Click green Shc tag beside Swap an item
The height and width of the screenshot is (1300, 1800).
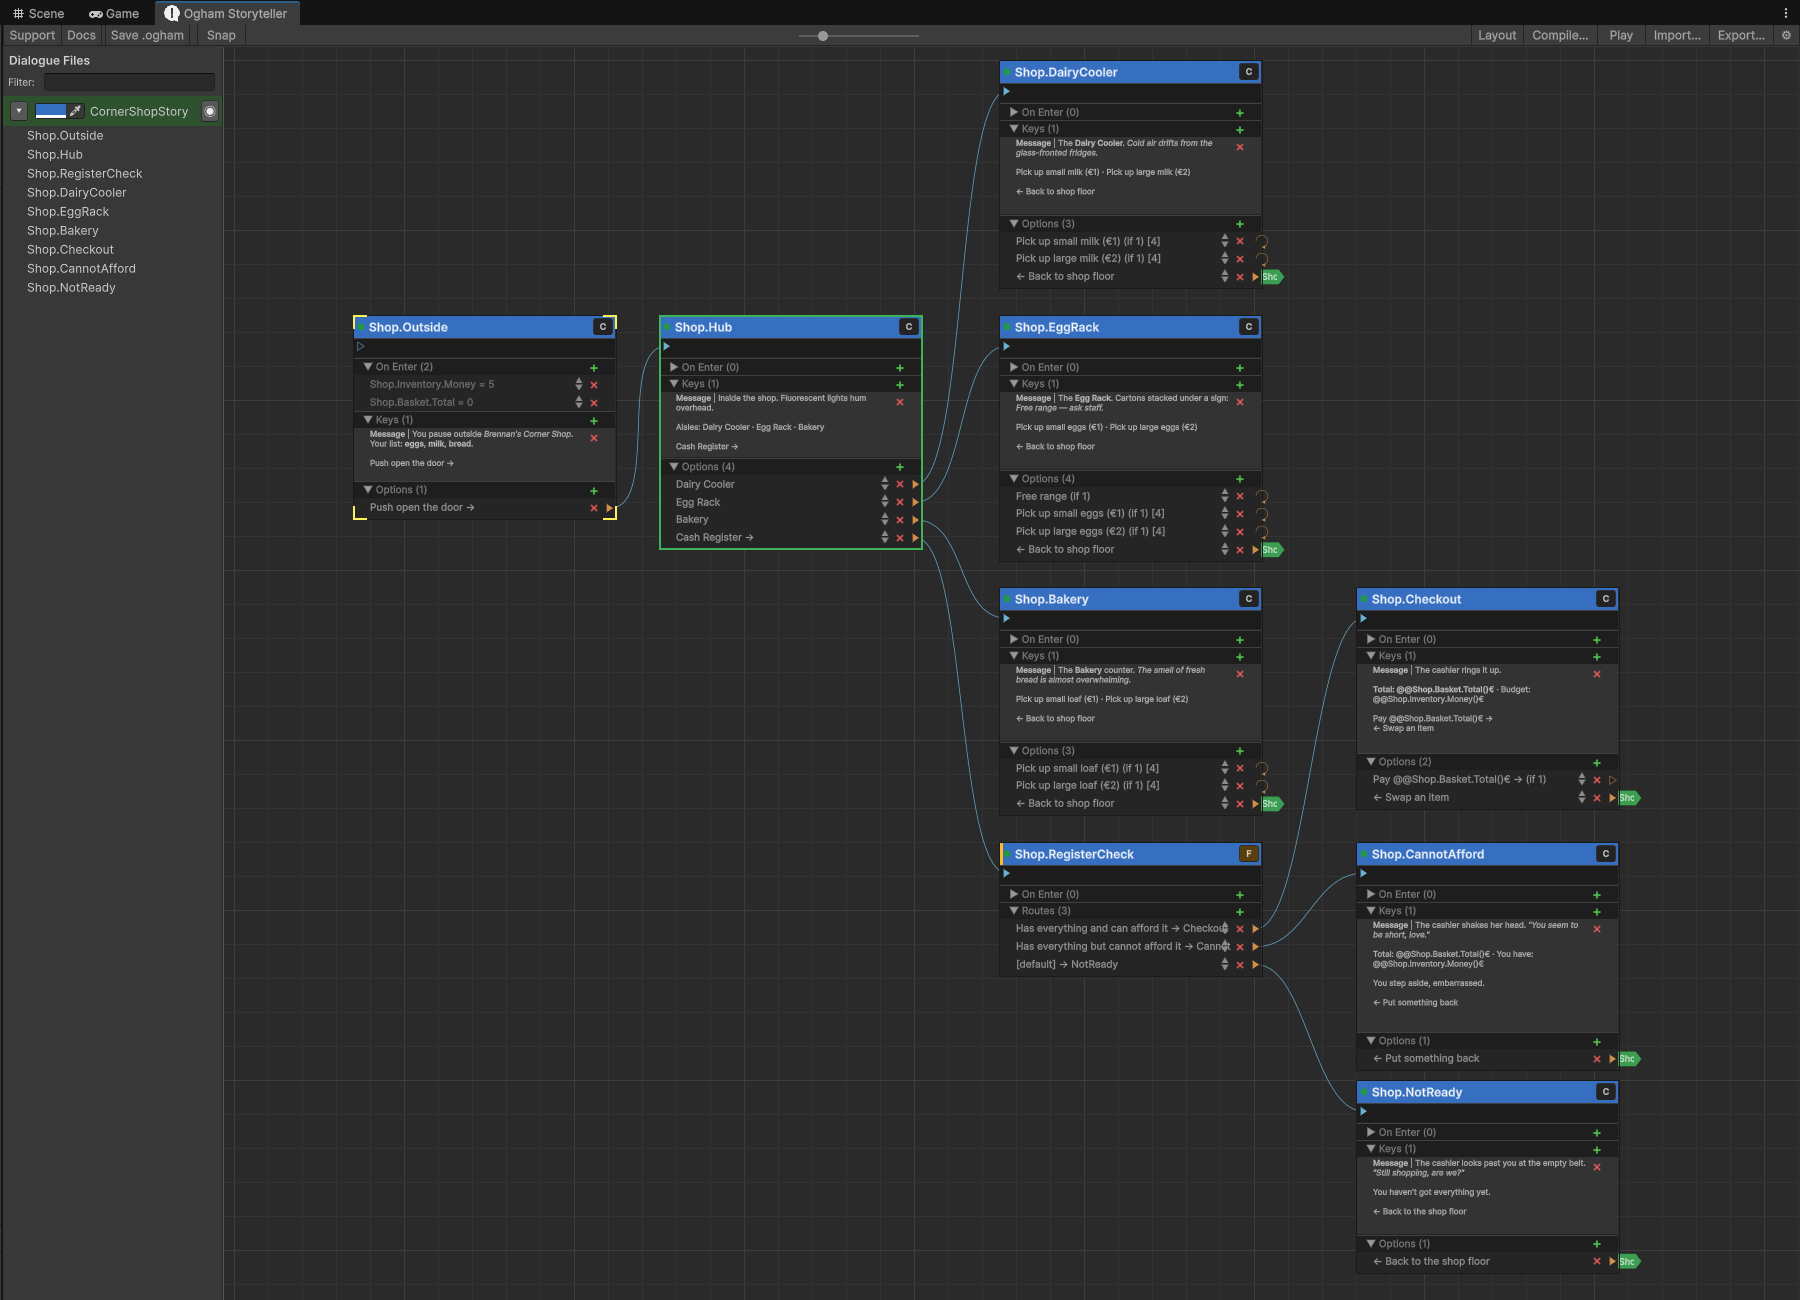[1628, 798]
